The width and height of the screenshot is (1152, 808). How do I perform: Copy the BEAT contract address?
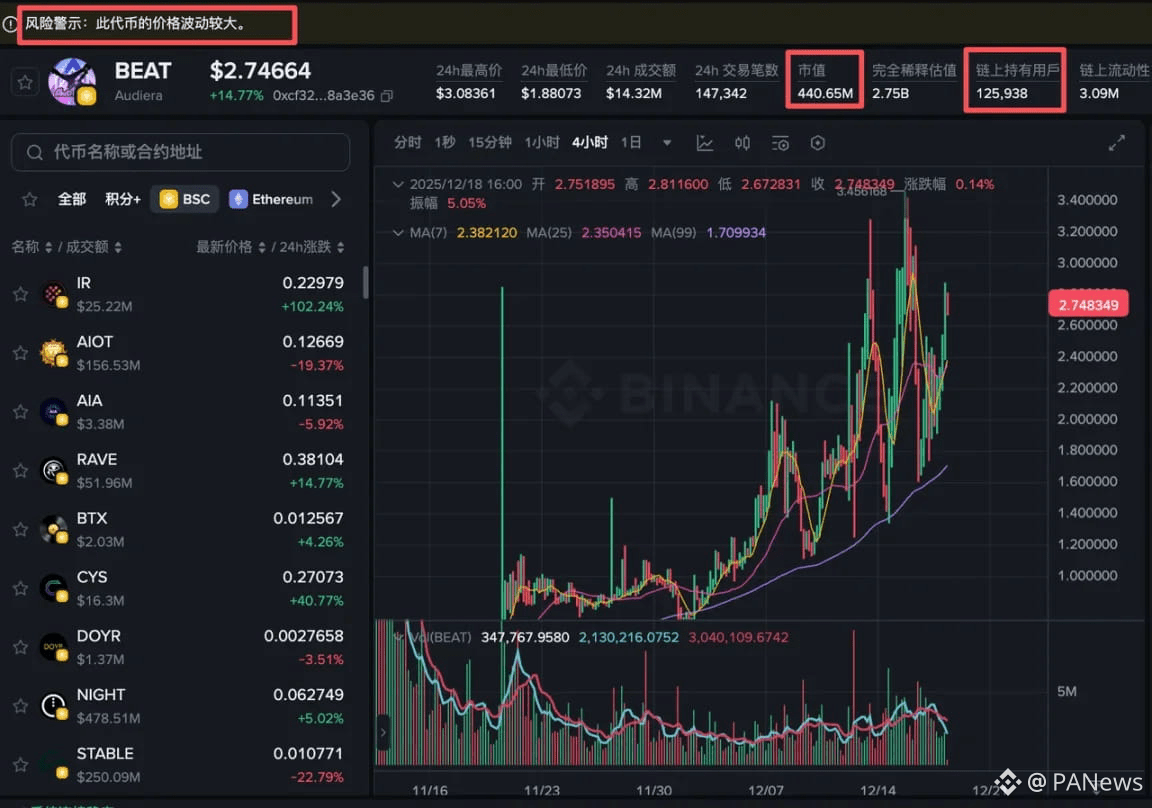(387, 95)
